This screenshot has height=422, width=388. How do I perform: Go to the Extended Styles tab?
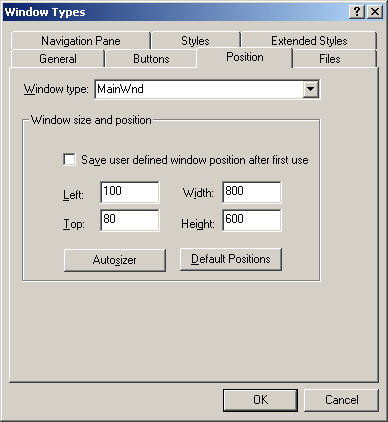pyautogui.click(x=309, y=41)
